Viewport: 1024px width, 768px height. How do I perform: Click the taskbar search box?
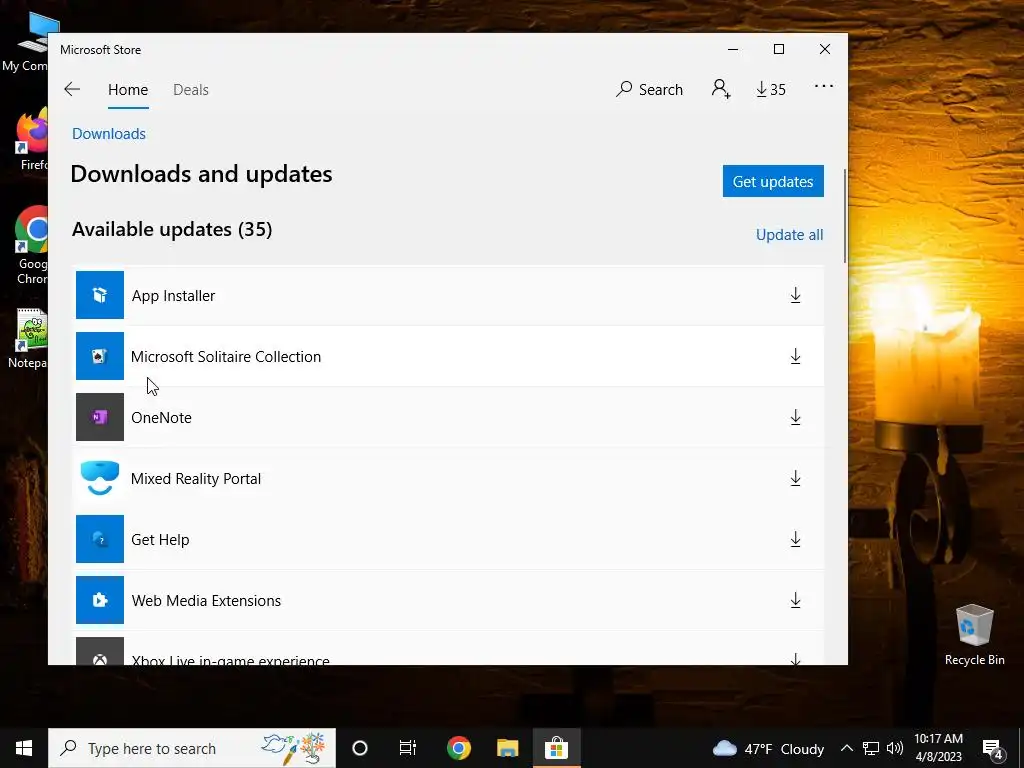tap(192, 748)
